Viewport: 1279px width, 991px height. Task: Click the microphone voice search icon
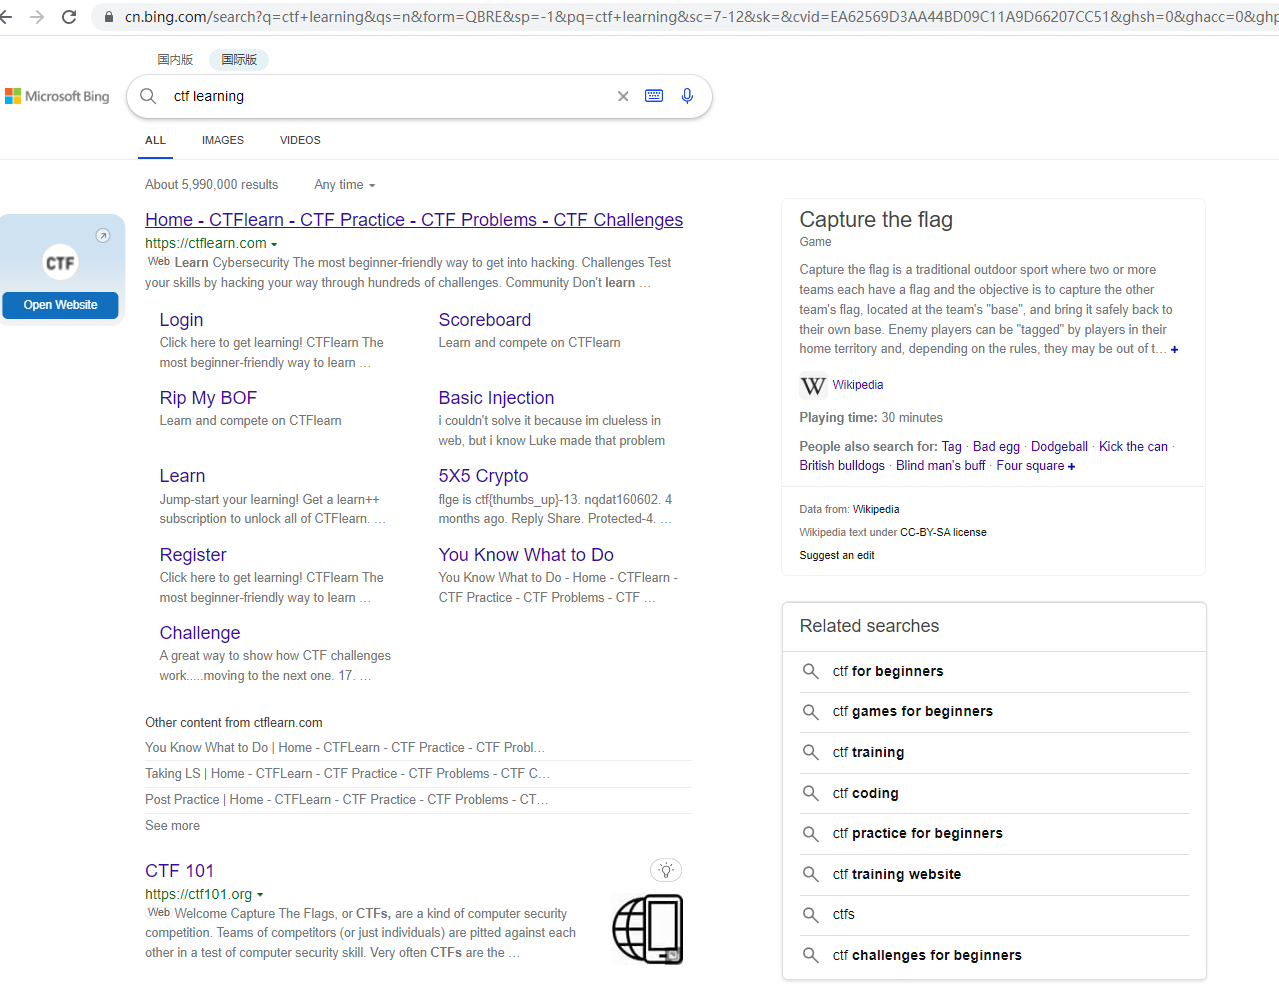coord(687,96)
